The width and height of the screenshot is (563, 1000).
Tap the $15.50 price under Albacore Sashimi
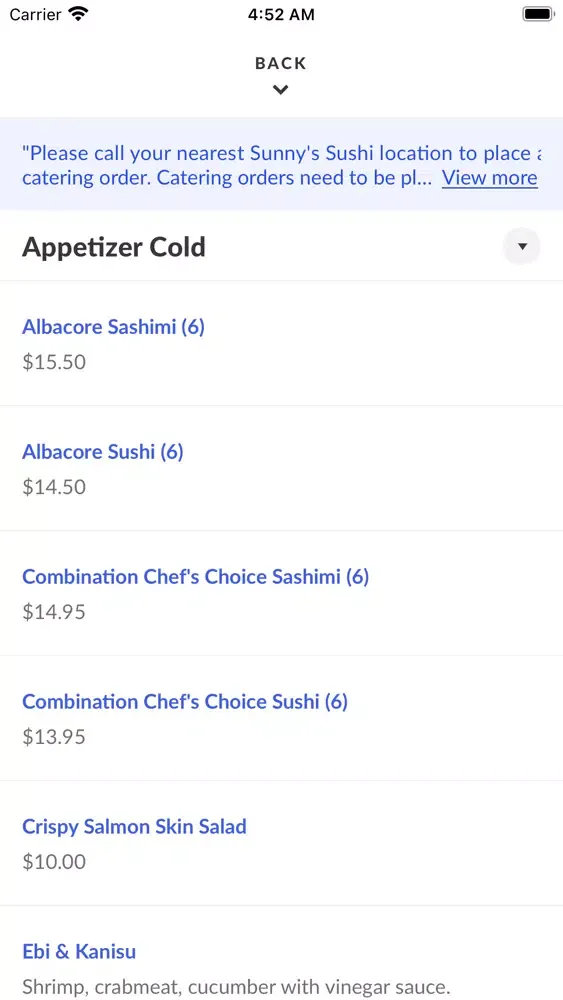tap(54, 362)
